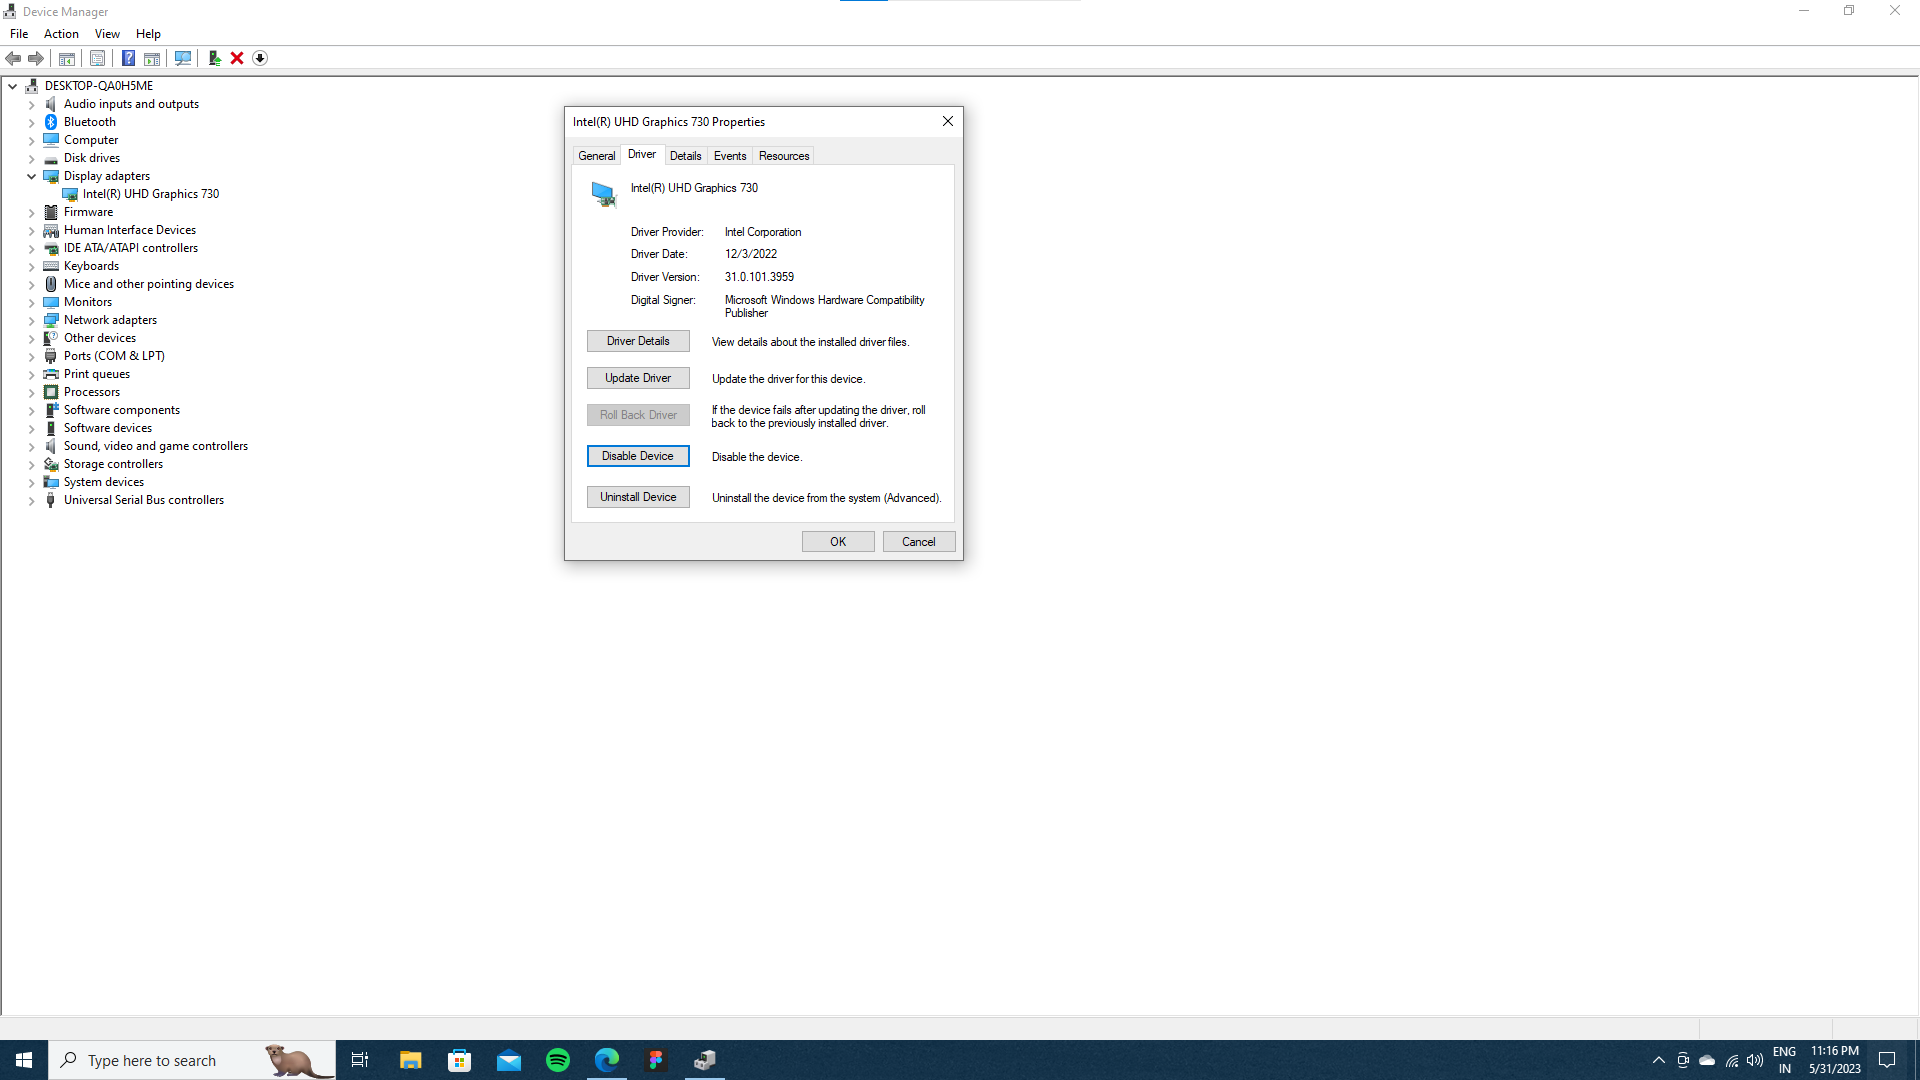Open the Action menu

tap(61, 34)
